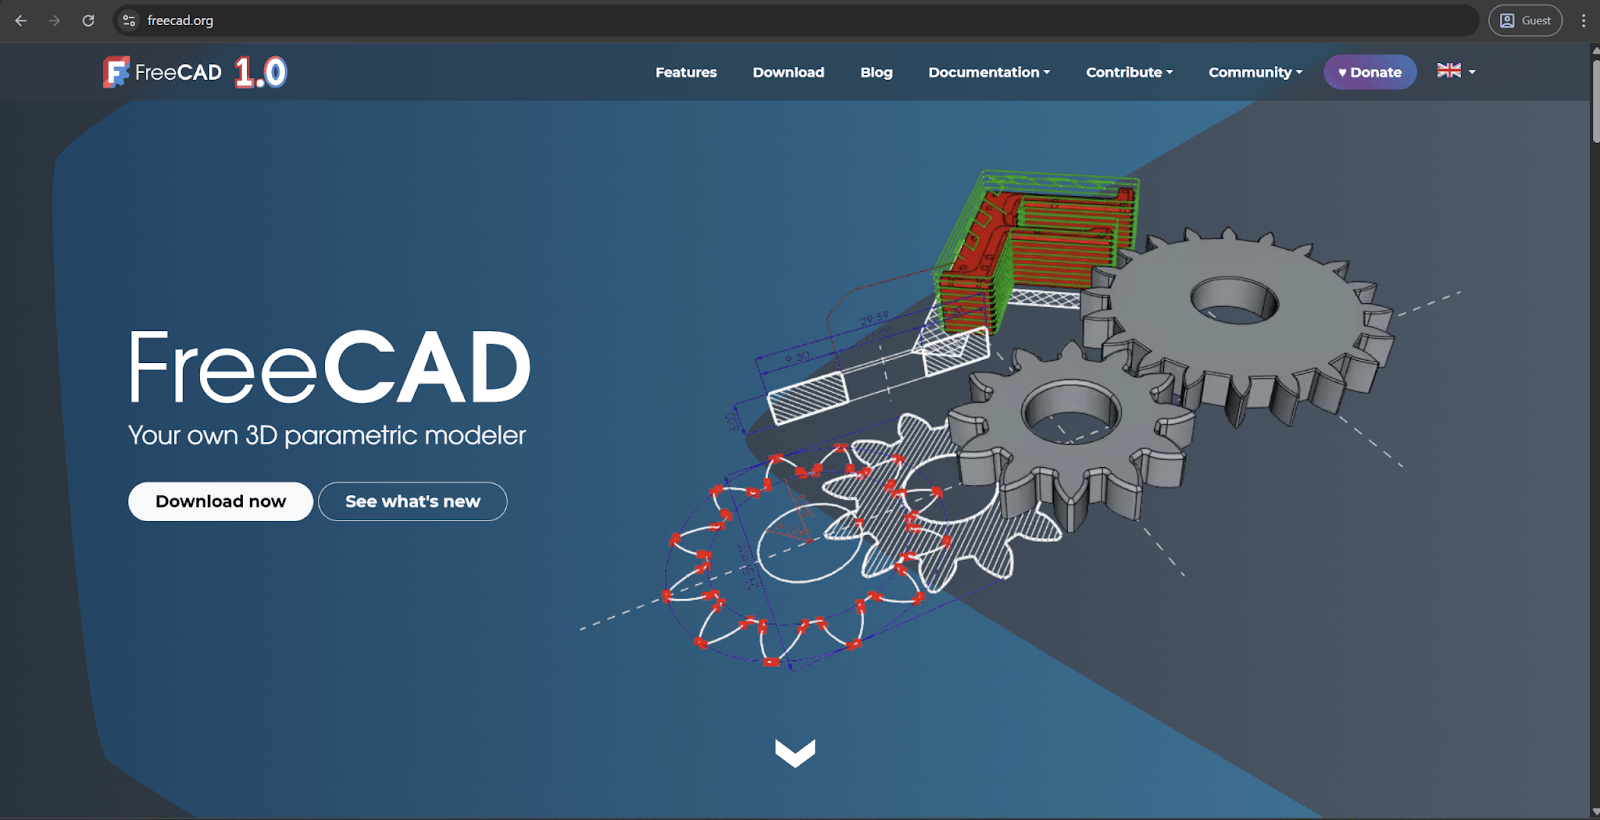Viewport: 1600px width, 820px height.
Task: Expand the Contribute dropdown menu
Action: [1129, 72]
